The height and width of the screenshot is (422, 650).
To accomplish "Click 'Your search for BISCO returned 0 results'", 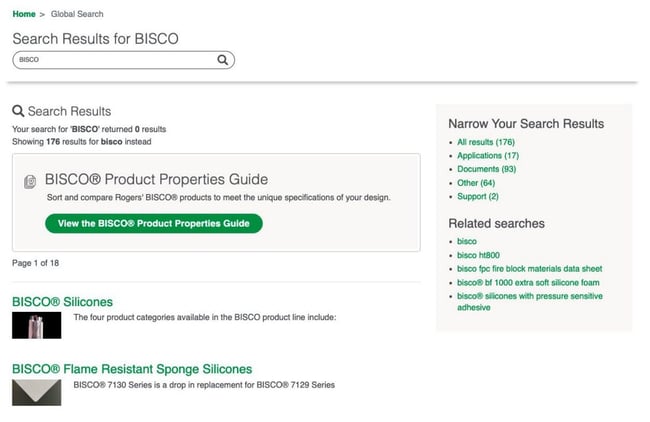I will click(x=89, y=129).
